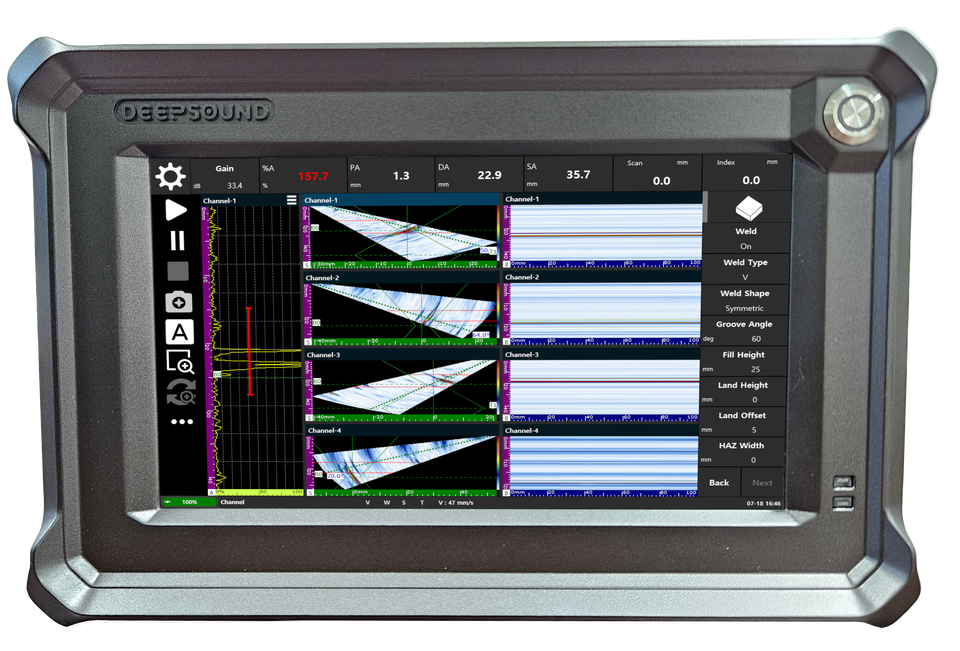Click the reset zoom refresh icon

click(181, 392)
